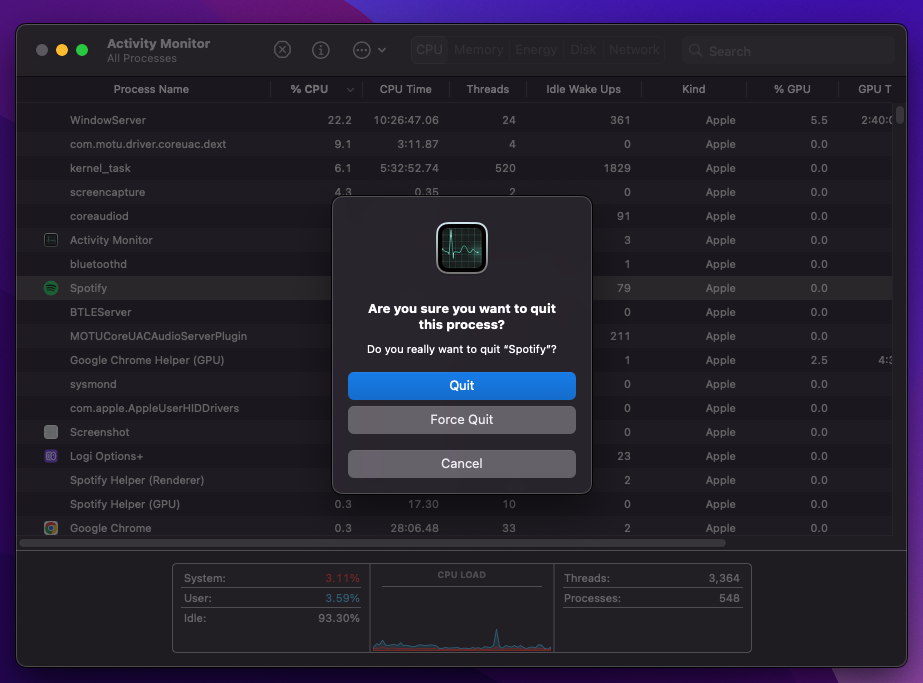Sort by the % GPU column header
The height and width of the screenshot is (683, 923).
pyautogui.click(x=792, y=89)
